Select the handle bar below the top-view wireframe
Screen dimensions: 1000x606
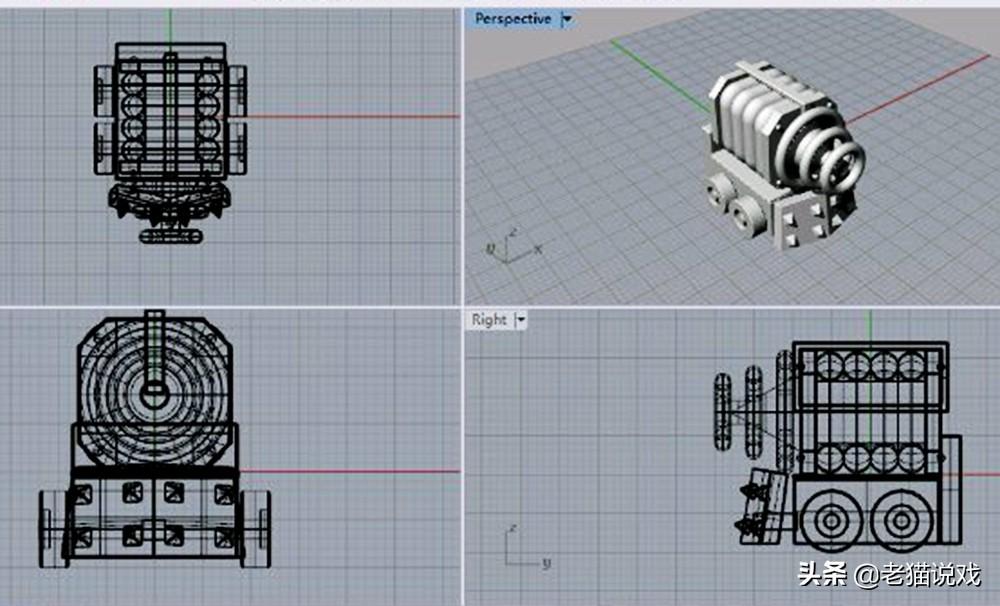tap(171, 237)
